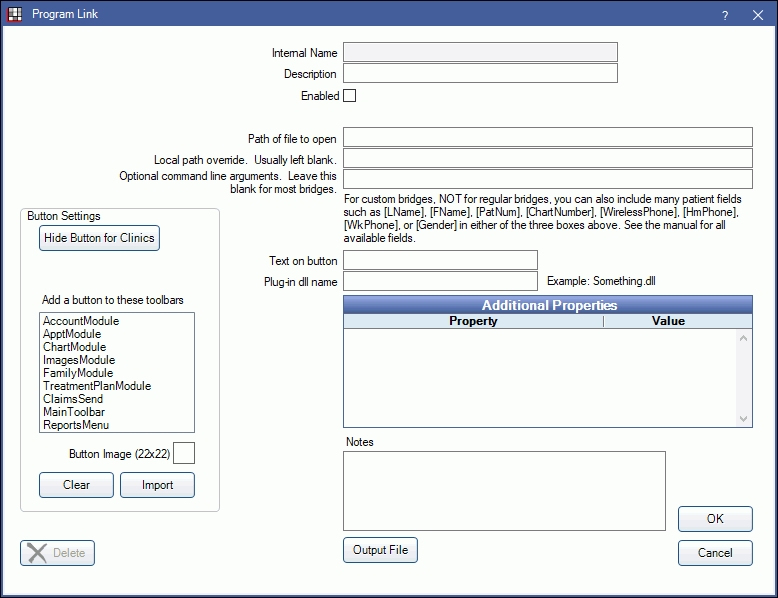The image size is (778, 598).
Task: Click the Output File button
Action: coord(381,550)
